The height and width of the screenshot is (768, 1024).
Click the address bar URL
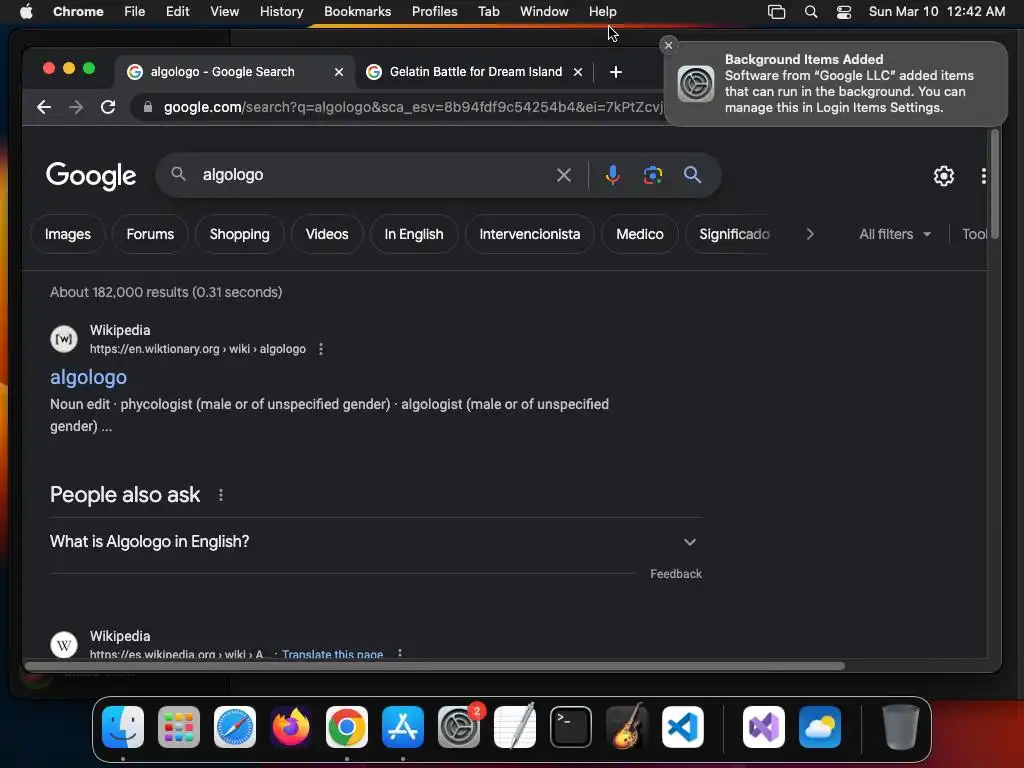point(413,107)
